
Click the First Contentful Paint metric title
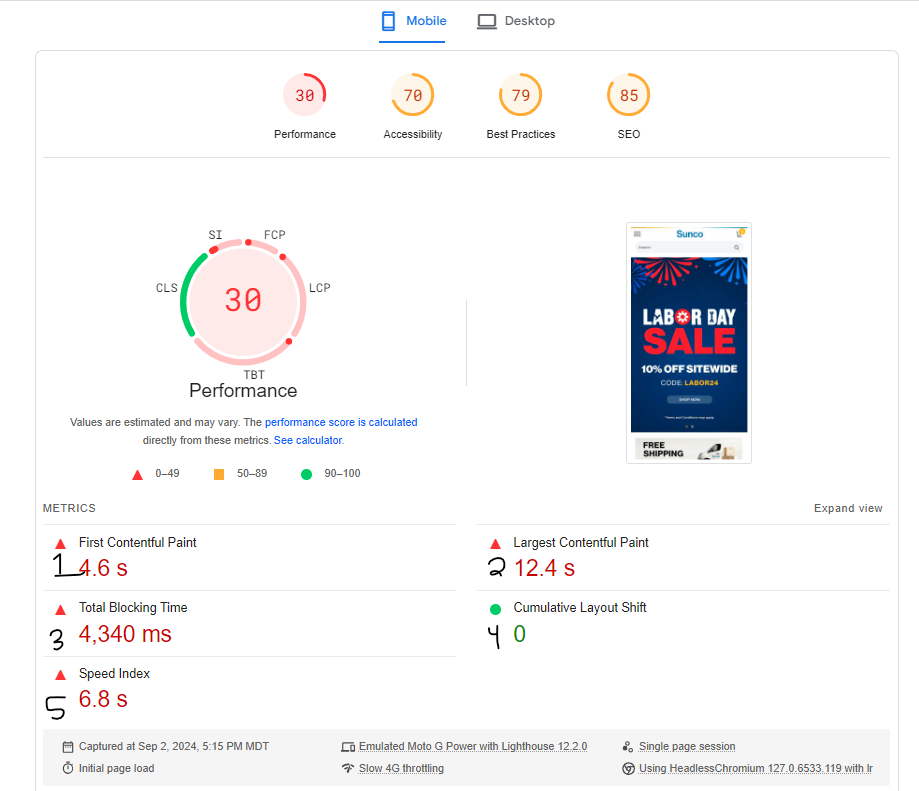[x=138, y=543]
